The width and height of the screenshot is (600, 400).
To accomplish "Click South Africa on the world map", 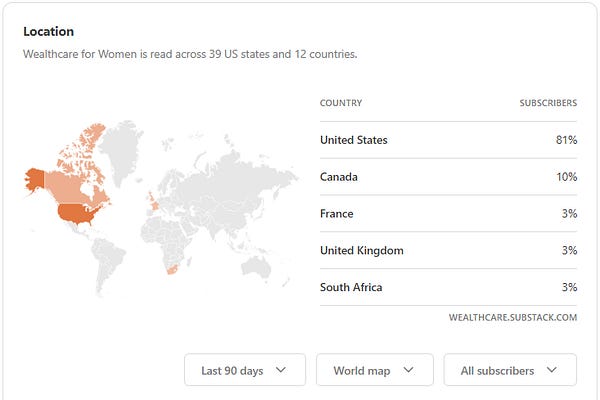I will [x=172, y=269].
